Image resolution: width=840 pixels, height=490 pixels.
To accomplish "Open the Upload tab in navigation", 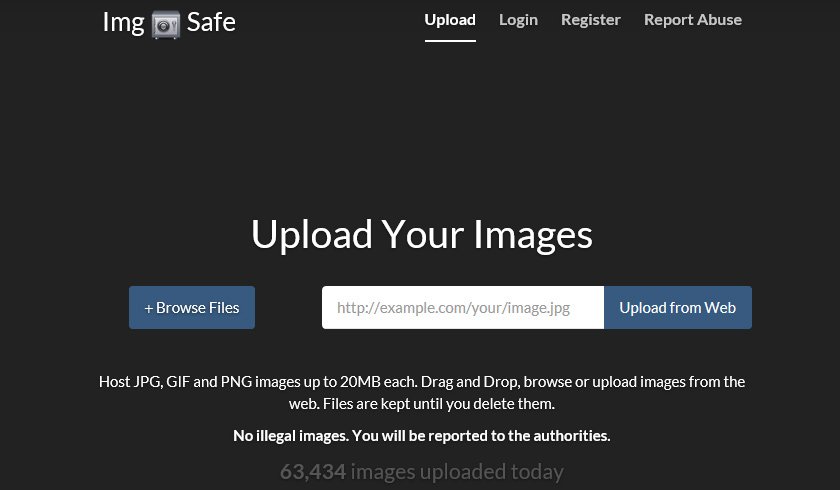I will [x=450, y=20].
